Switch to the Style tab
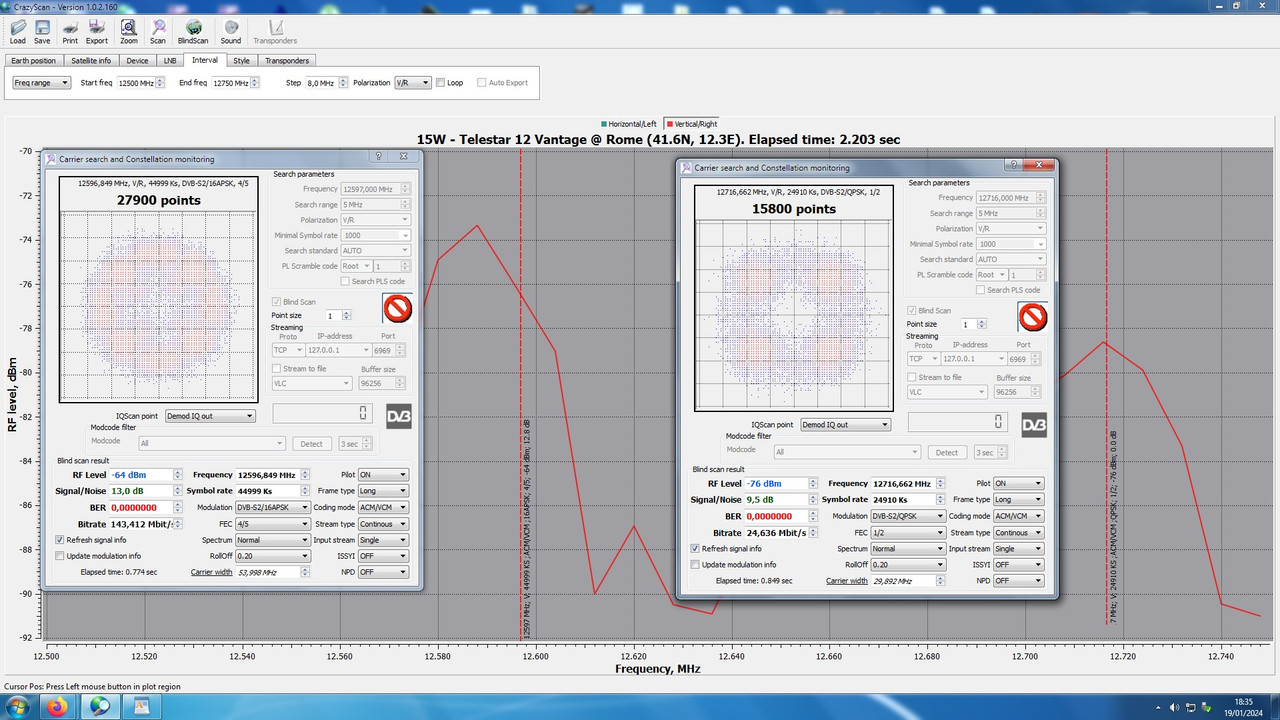Image resolution: width=1280 pixels, height=720 pixels. [x=241, y=60]
